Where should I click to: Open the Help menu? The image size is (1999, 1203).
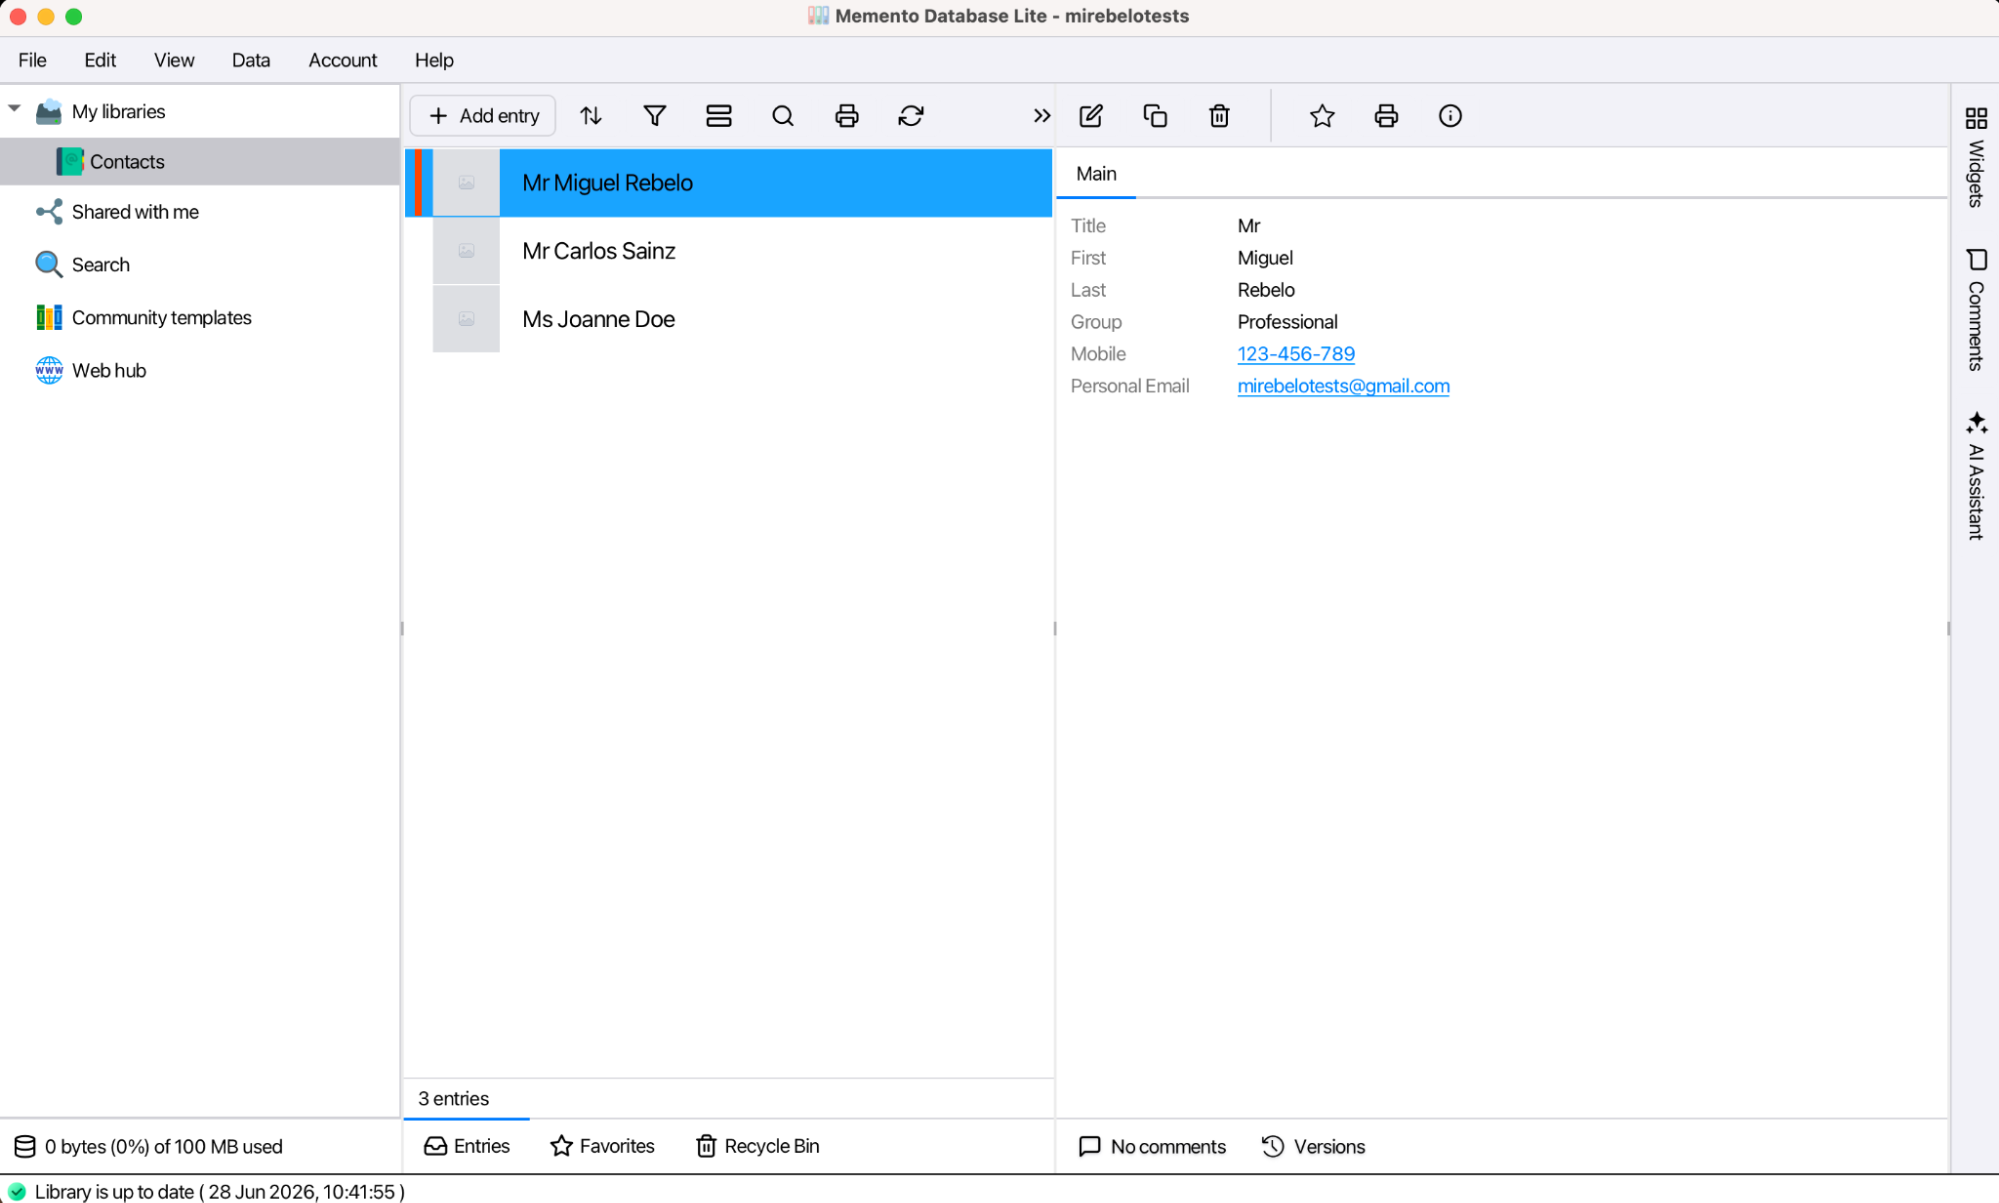tap(434, 60)
